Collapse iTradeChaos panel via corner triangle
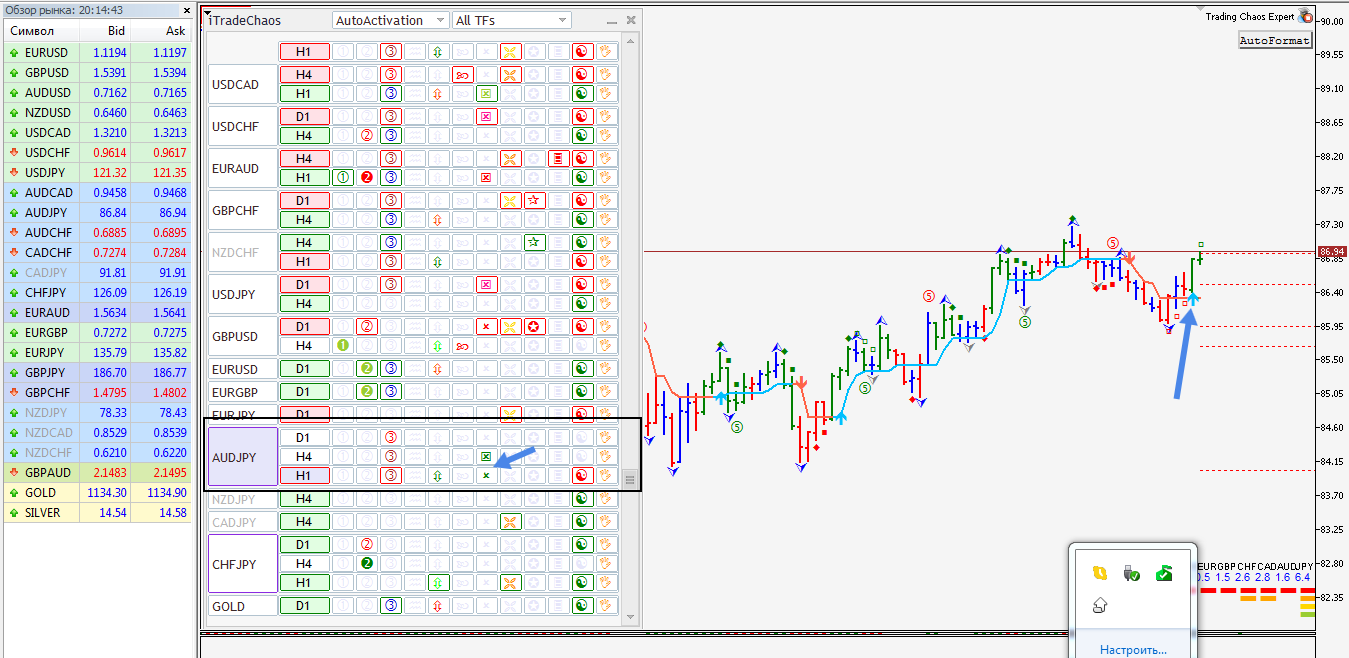Screen dimensions: 1349x658 (x=208, y=14)
